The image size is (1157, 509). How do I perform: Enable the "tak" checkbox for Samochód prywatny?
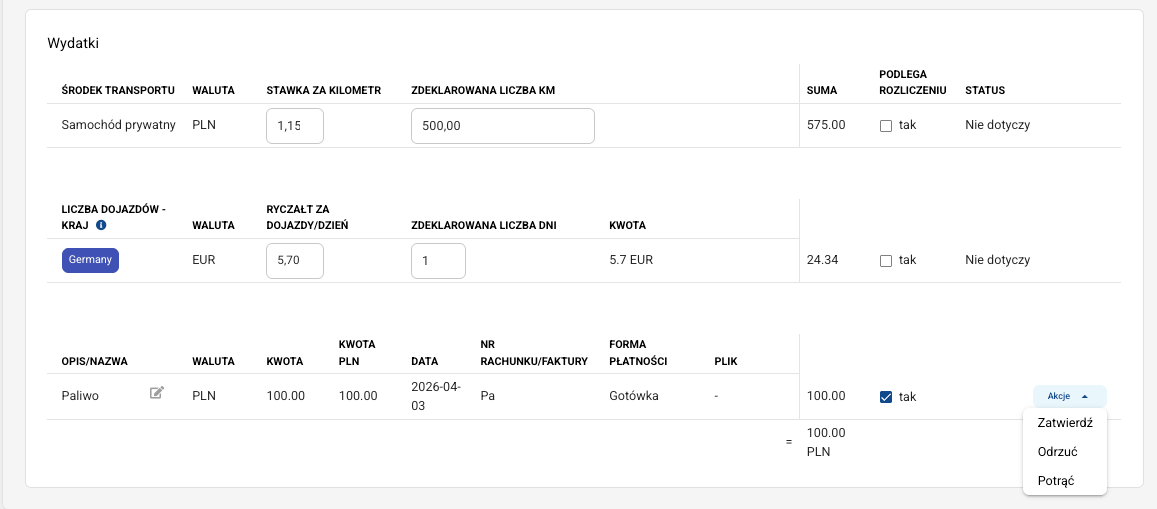pos(886,126)
